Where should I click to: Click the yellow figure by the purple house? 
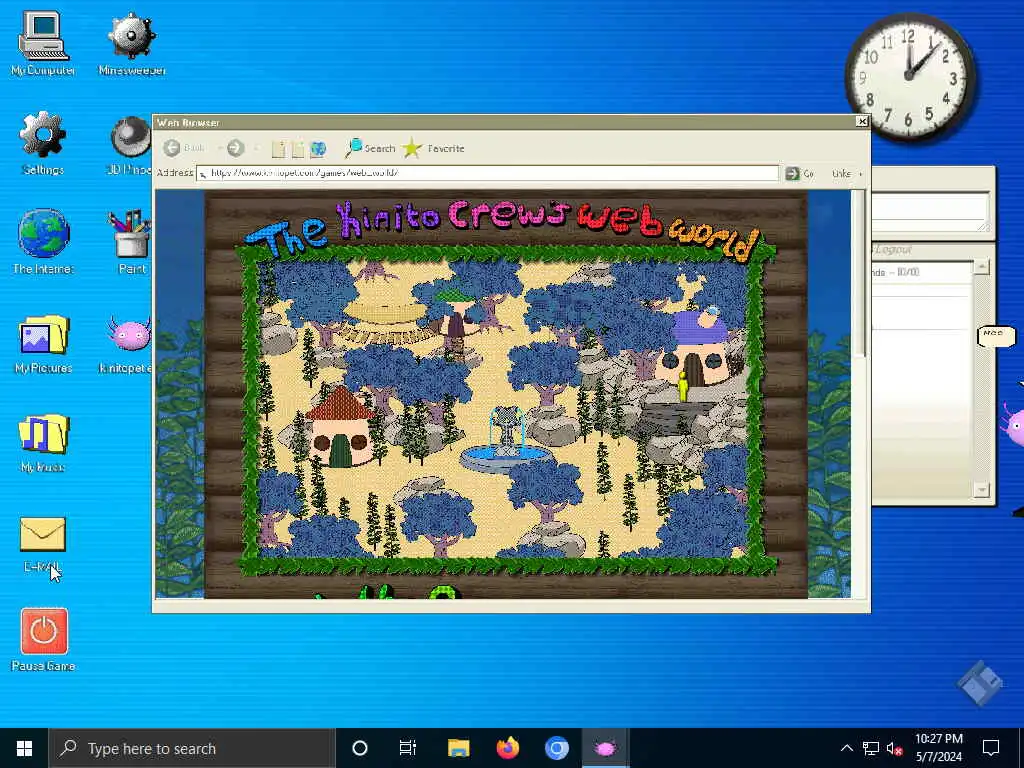point(683,386)
